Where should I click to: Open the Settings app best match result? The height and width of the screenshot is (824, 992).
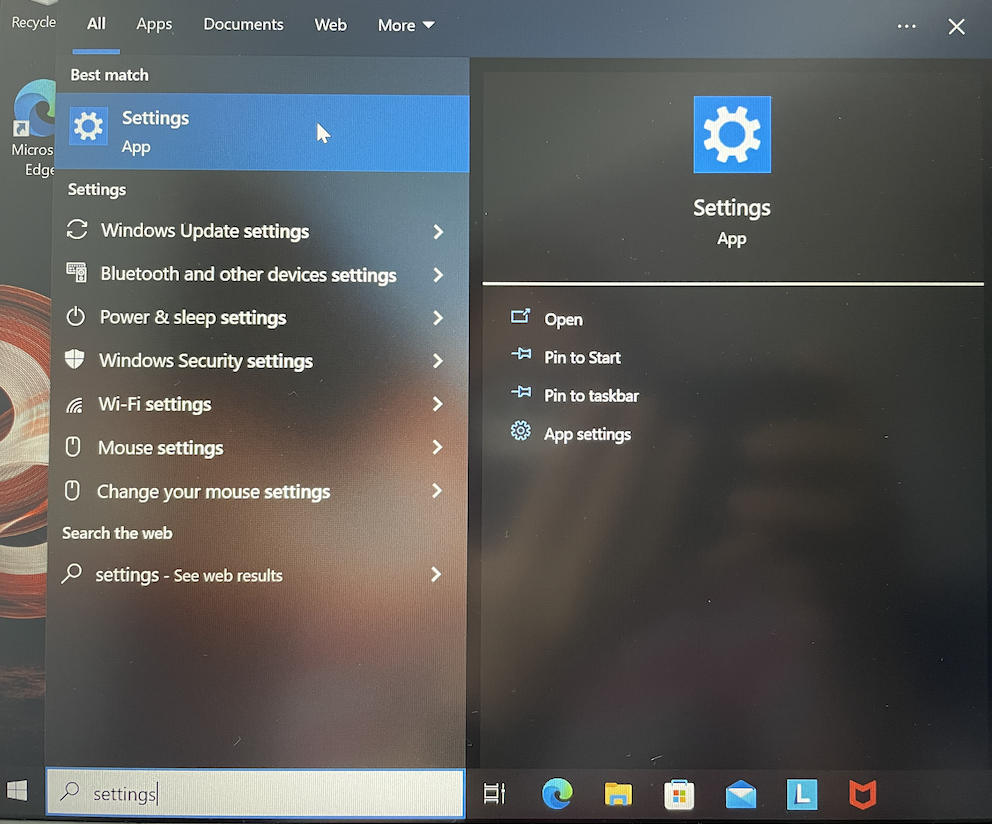(x=263, y=132)
